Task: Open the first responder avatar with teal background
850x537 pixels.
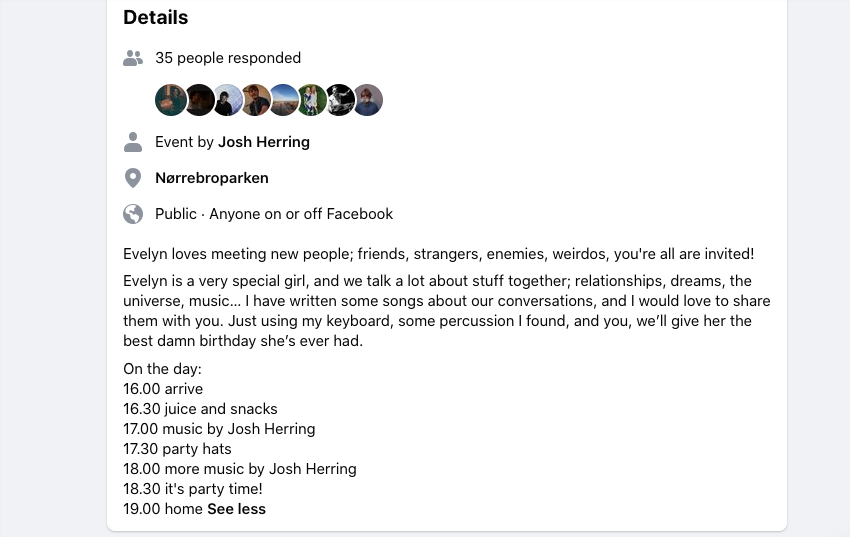Action: 171,100
